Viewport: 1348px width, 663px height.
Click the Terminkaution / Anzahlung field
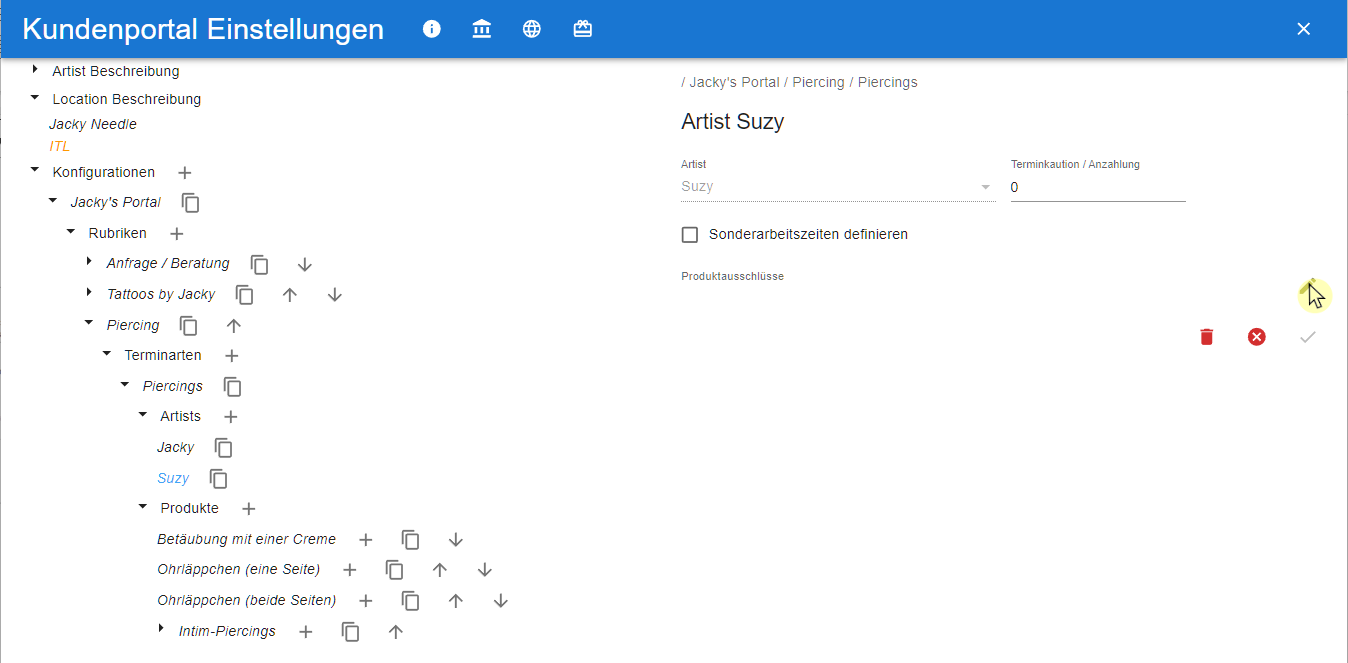point(1098,187)
